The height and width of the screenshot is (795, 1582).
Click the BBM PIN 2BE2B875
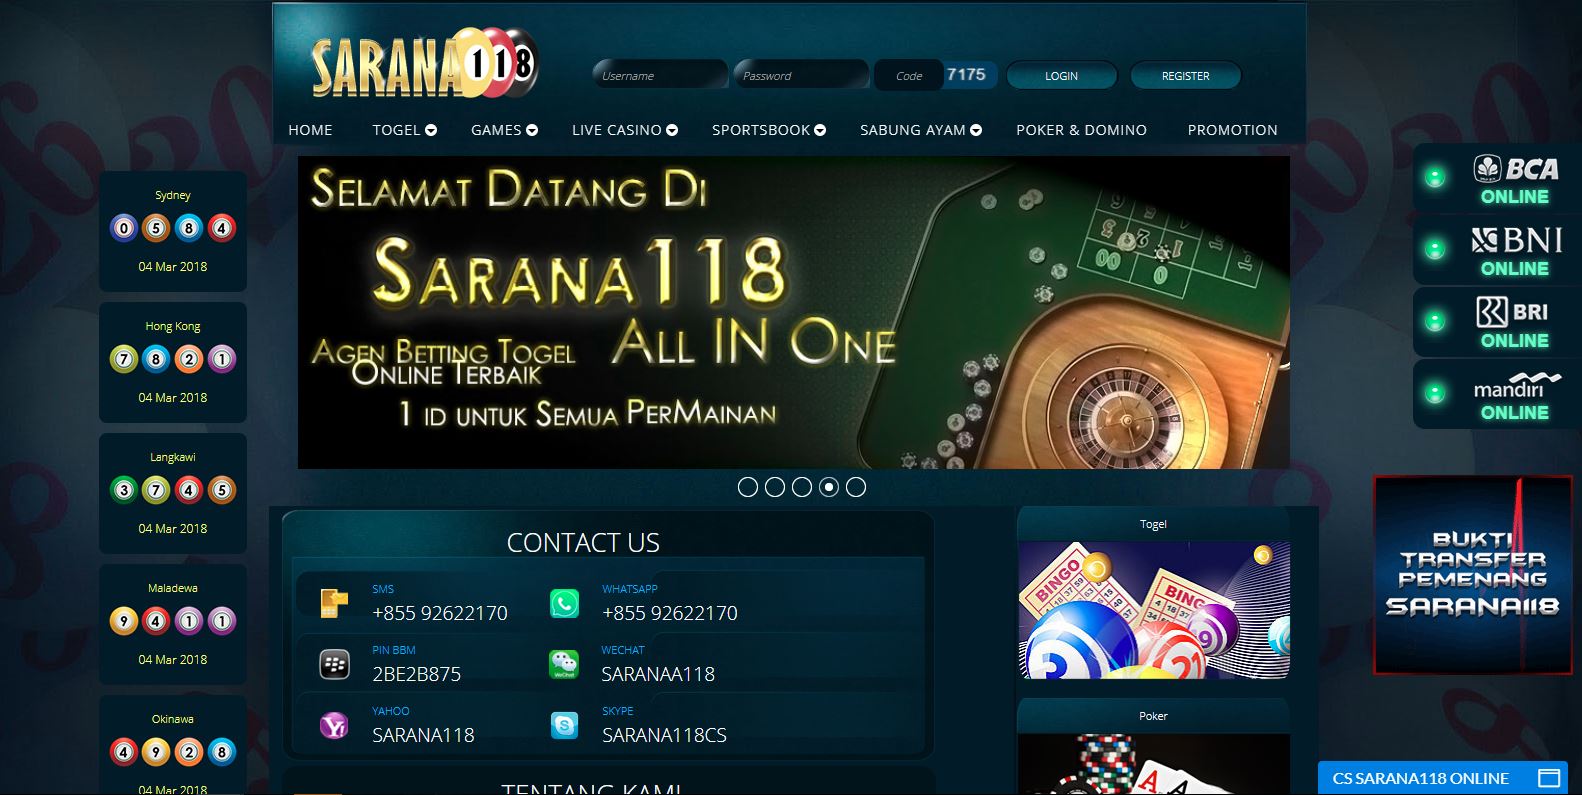416,674
